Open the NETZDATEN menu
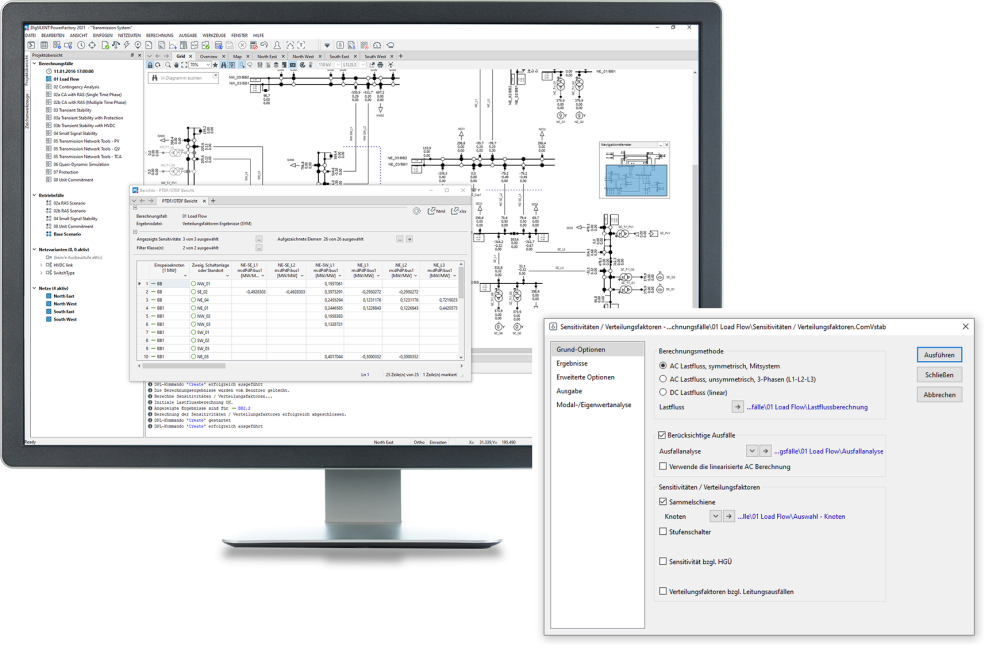This screenshot has height=664, width=1000. coord(129,35)
